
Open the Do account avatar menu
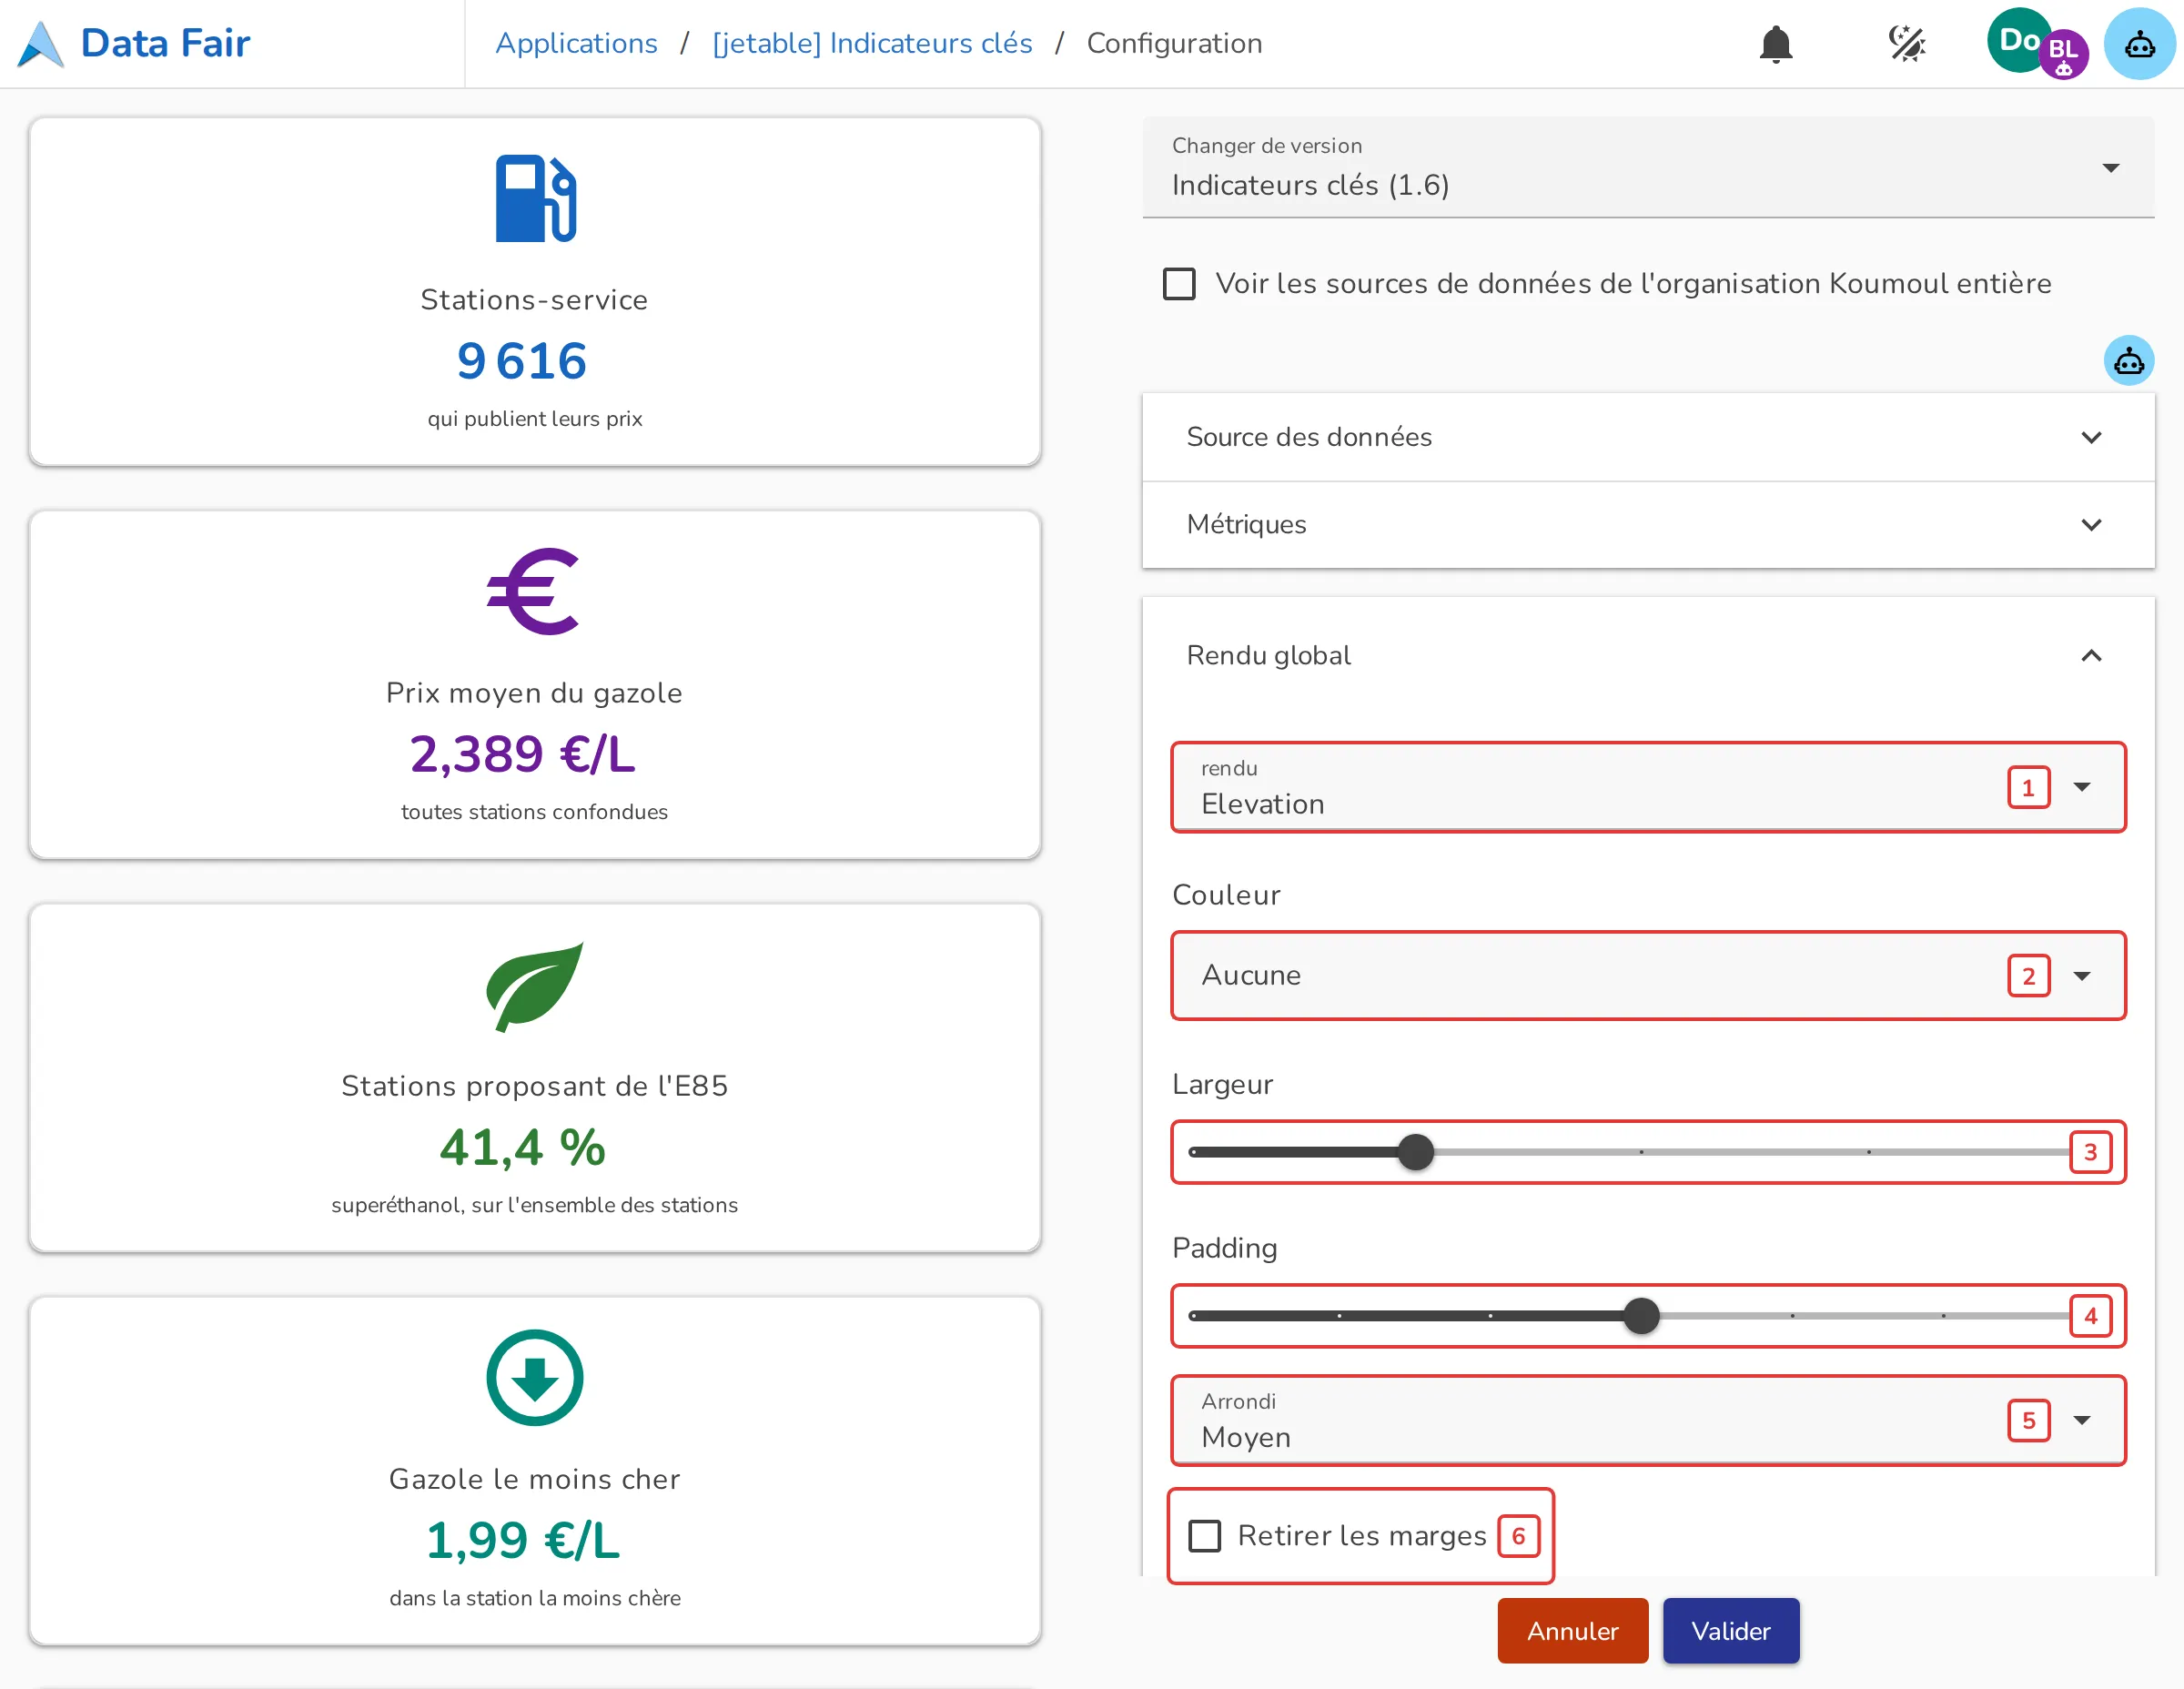(2017, 40)
